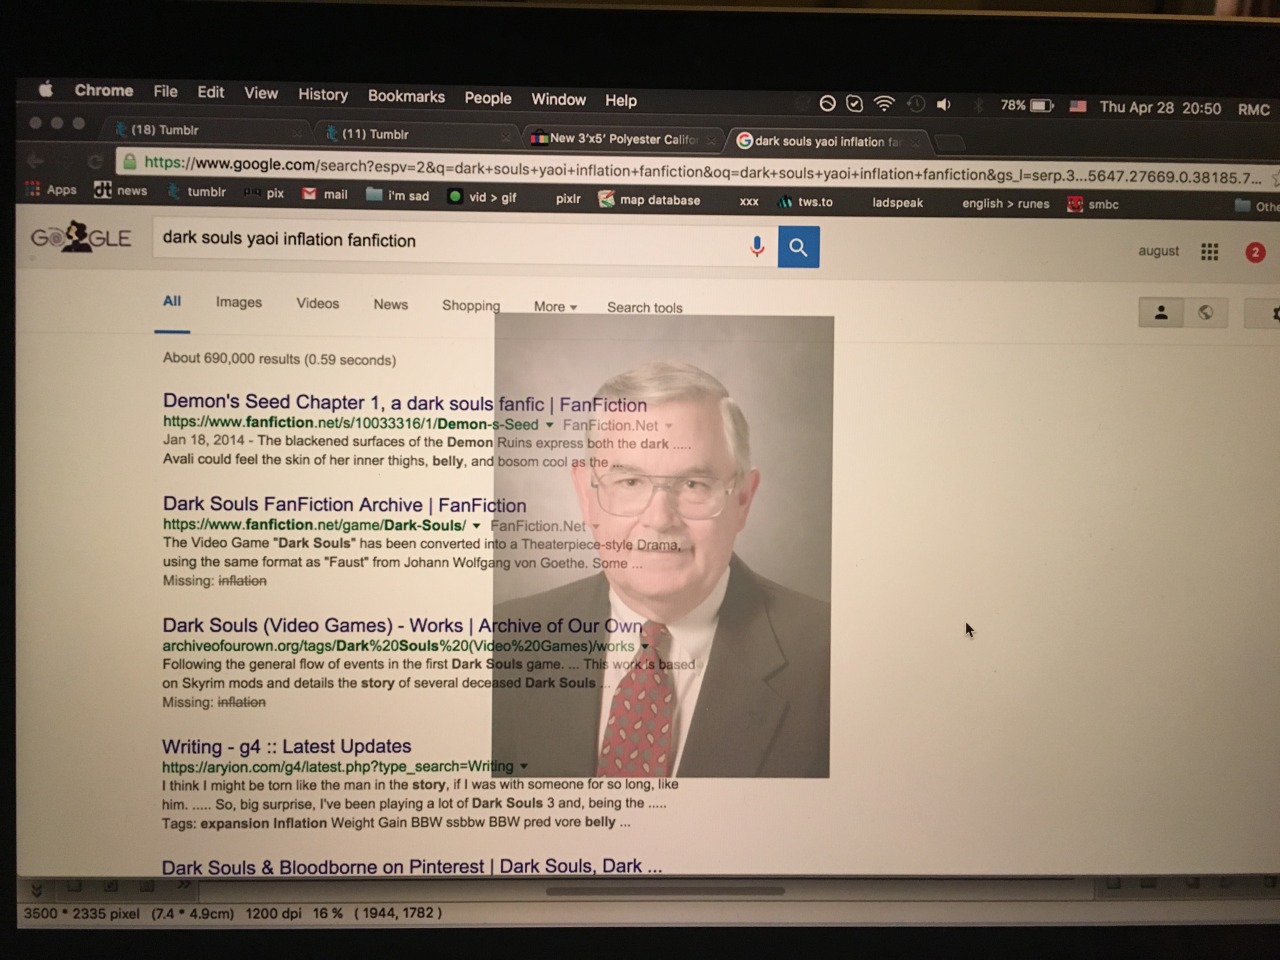Open the US flag input menu
The width and height of the screenshot is (1280, 960).
(x=1078, y=106)
